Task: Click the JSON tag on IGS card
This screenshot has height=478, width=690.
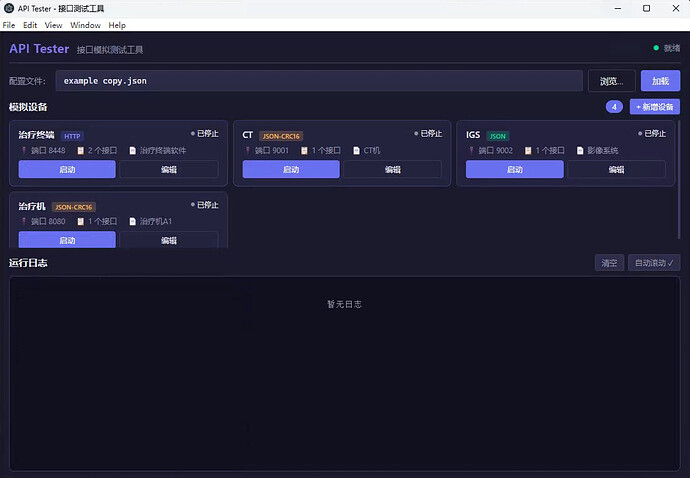Action: click(498, 136)
